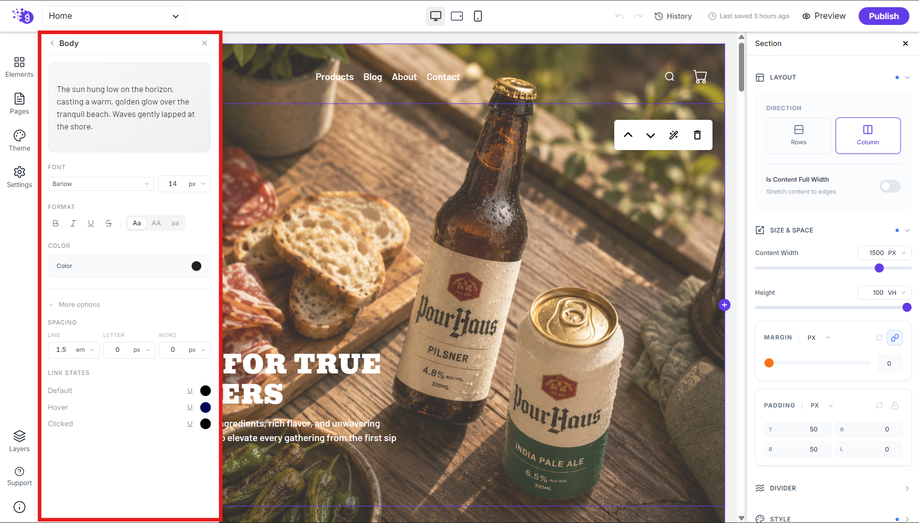Open the Home page dropdown

[114, 16]
